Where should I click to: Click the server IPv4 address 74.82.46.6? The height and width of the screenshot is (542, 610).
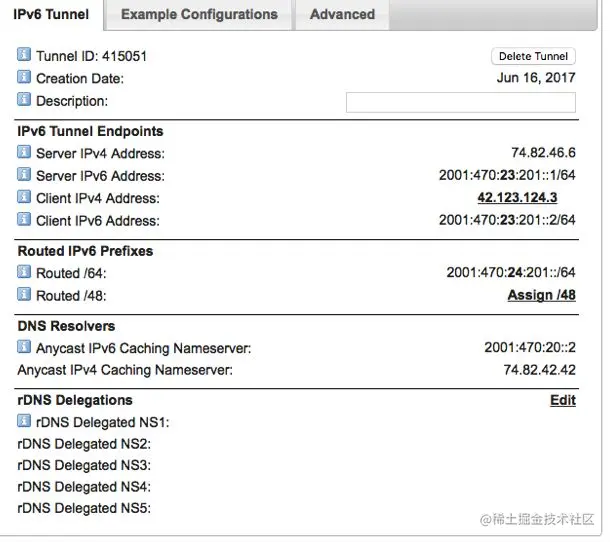(543, 153)
